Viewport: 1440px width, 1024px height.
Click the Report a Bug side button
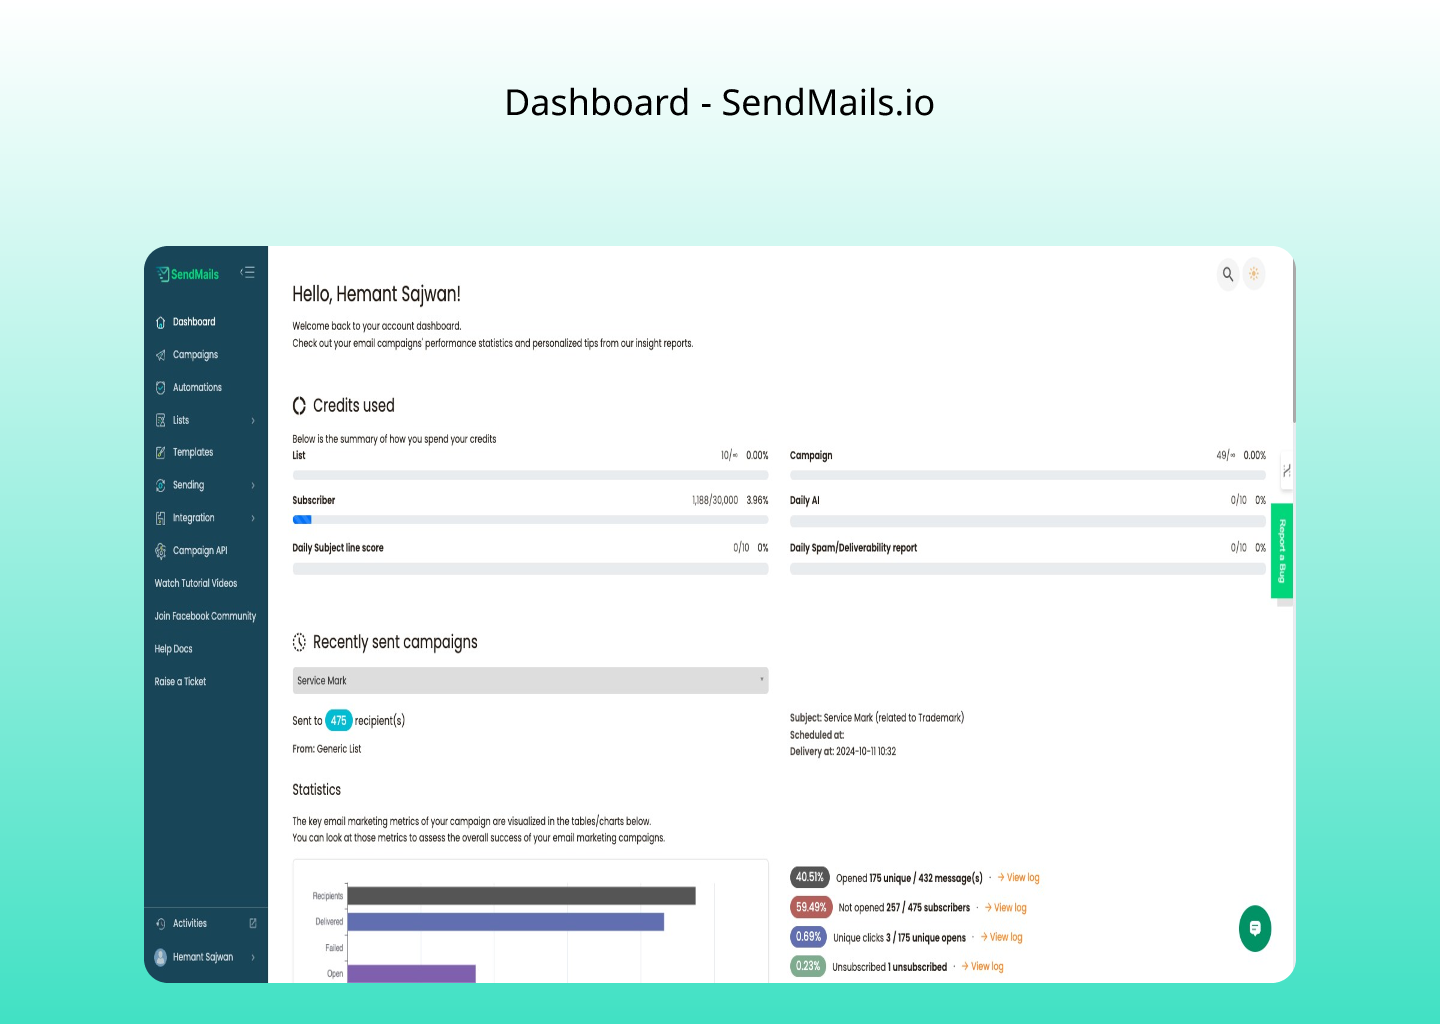click(x=1282, y=551)
